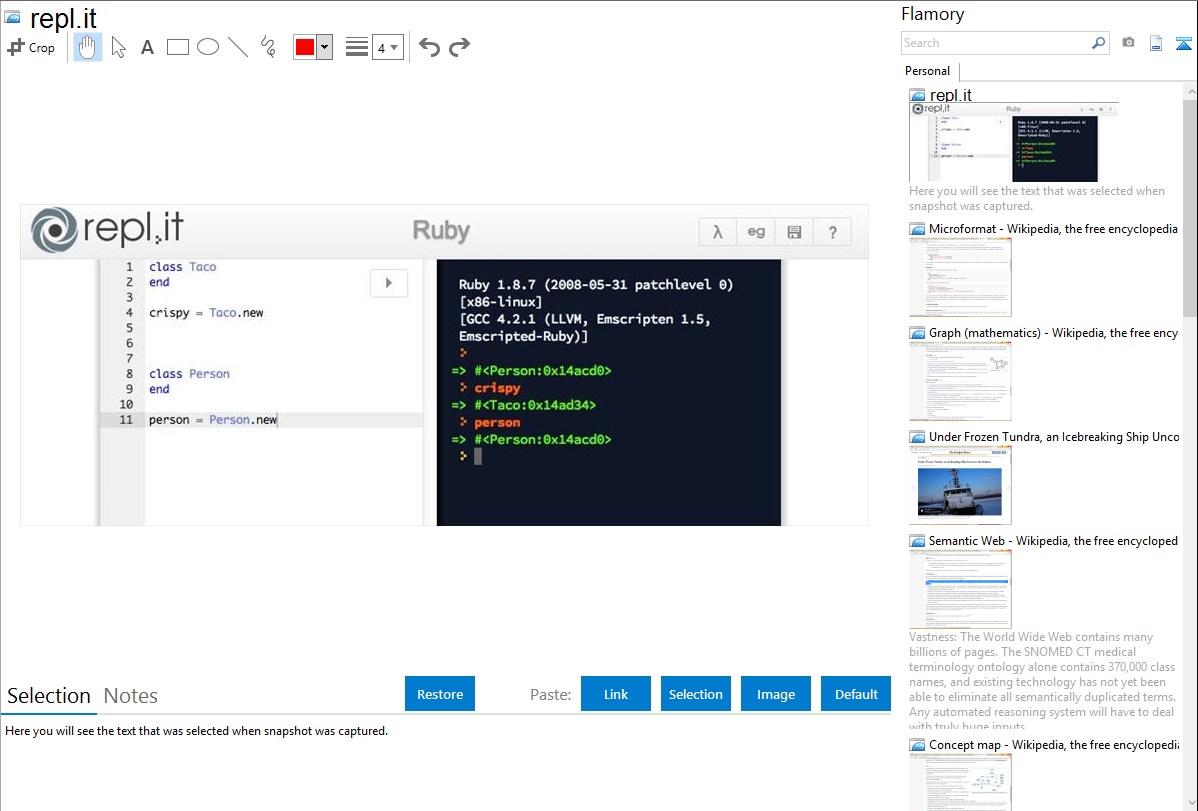Image resolution: width=1198 pixels, height=811 pixels.
Task: Click the Ruby language heading
Action: tap(441, 230)
